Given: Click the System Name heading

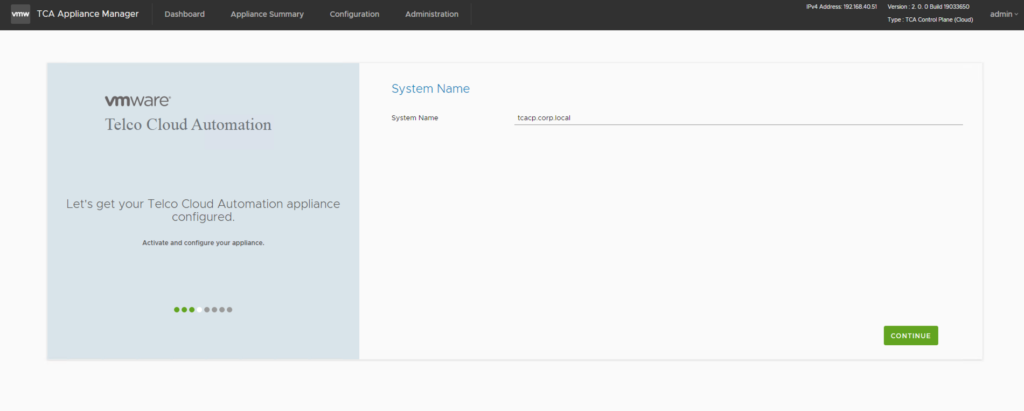Looking at the screenshot, I should coord(430,88).
